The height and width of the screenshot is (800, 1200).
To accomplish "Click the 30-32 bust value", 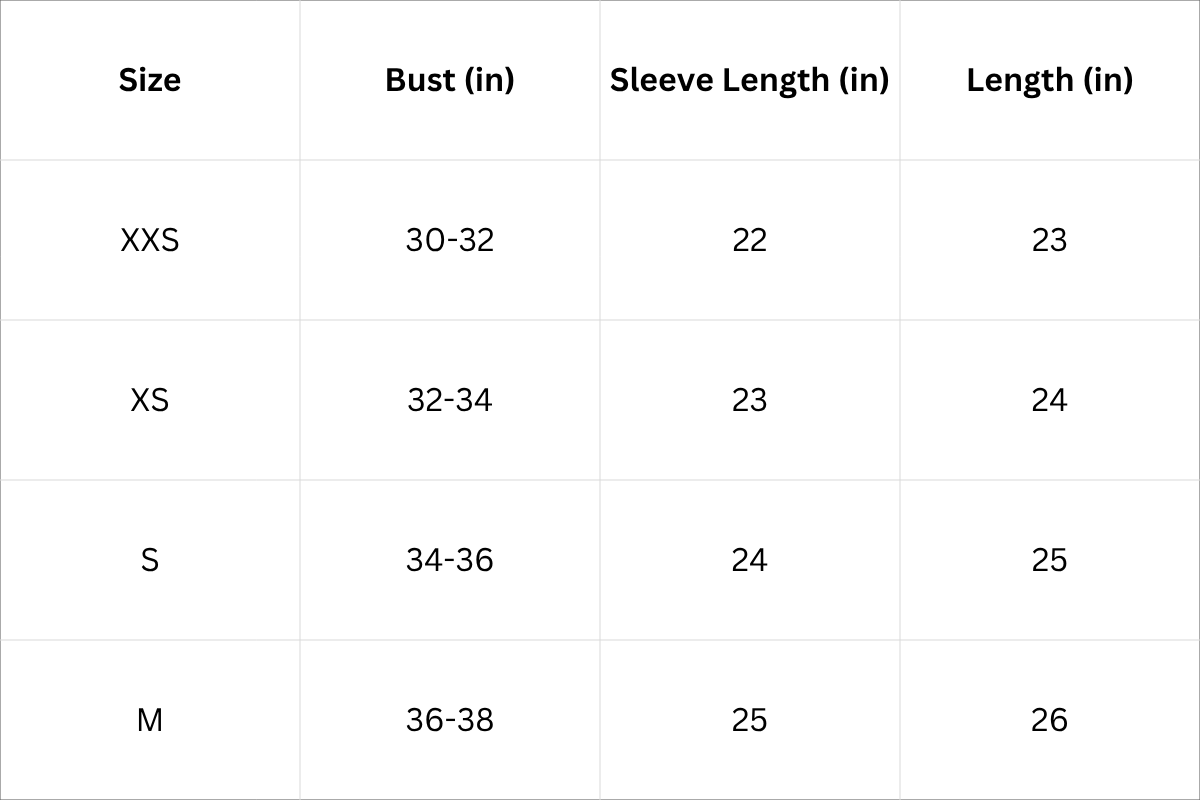I will pos(450,240).
